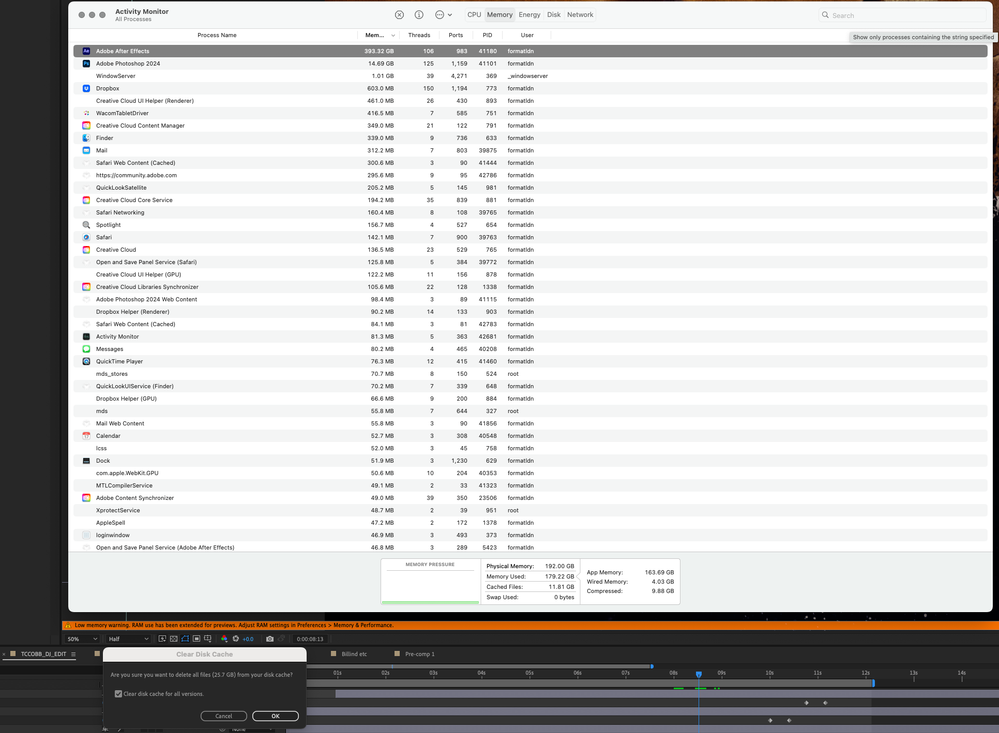Show channel and color management settings

click(x=224, y=639)
